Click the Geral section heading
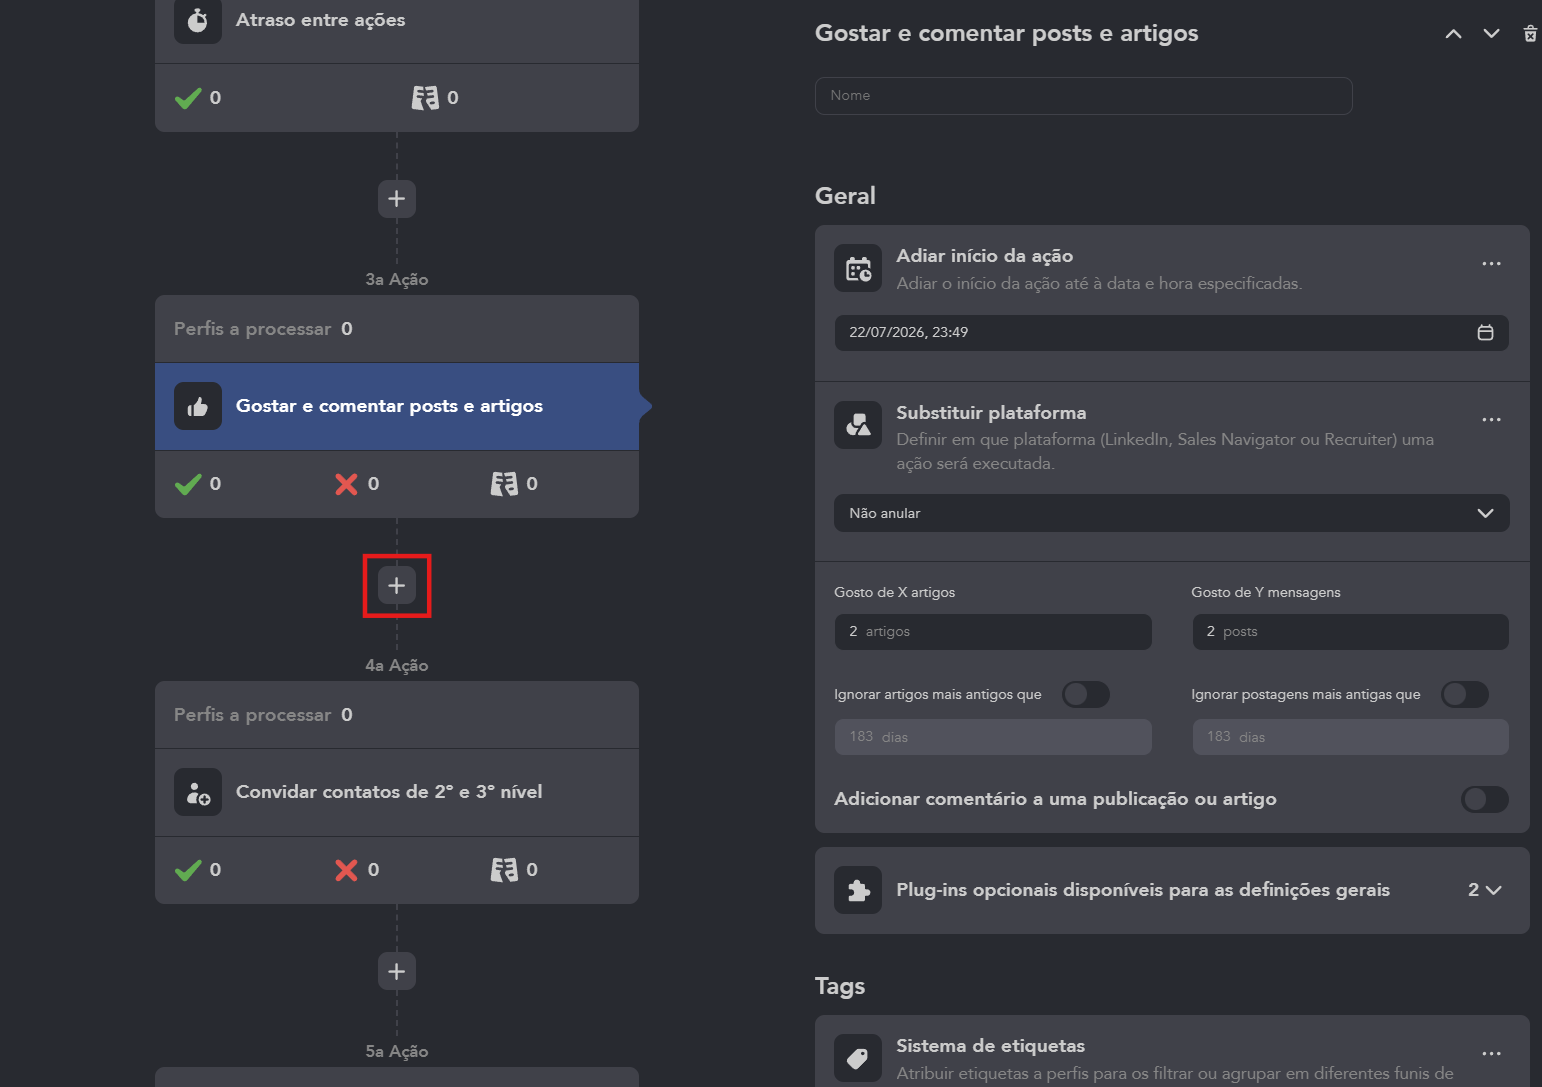This screenshot has width=1542, height=1087. click(845, 196)
